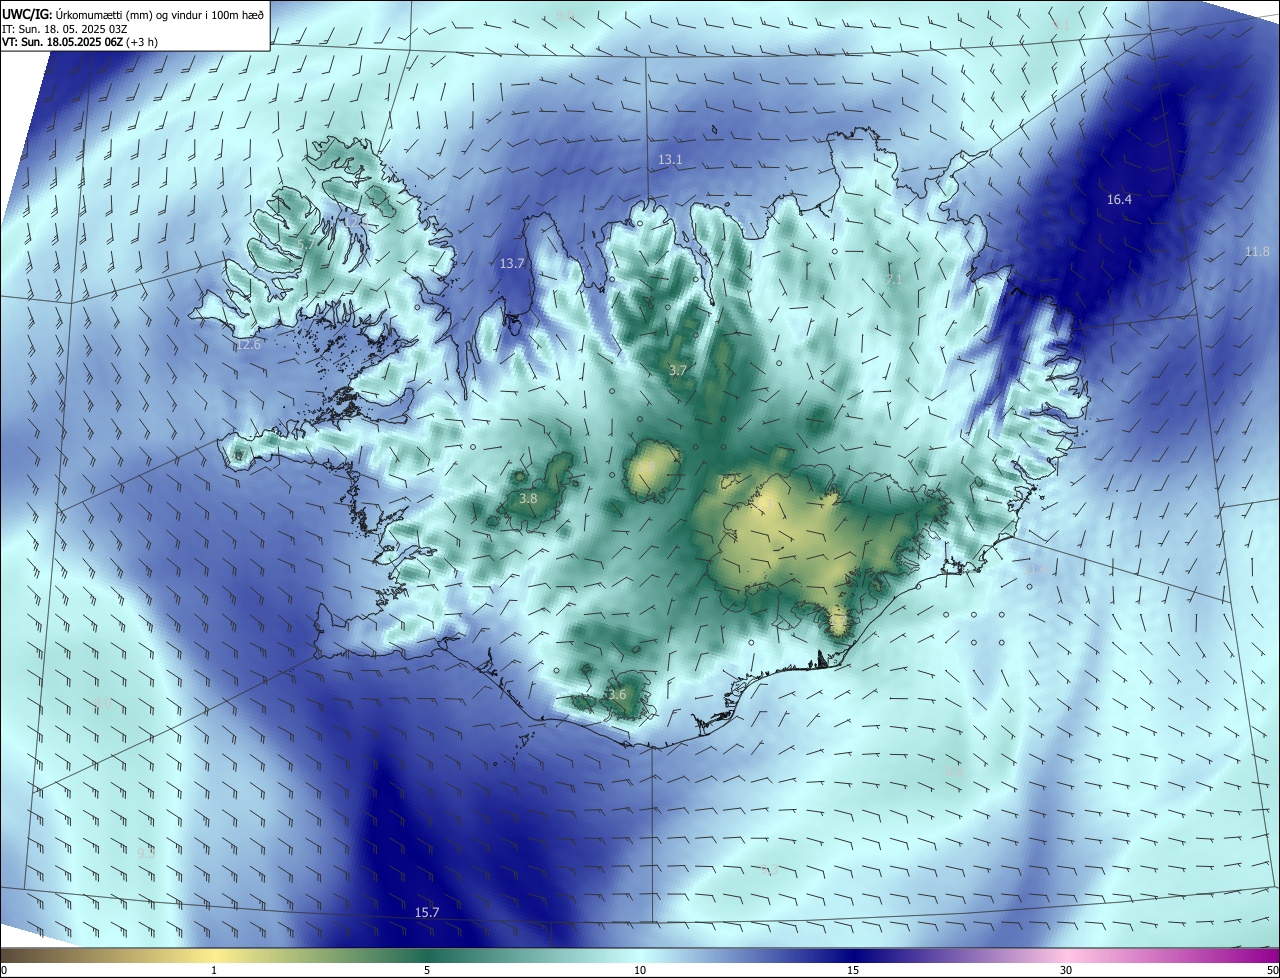Image resolution: width=1280 pixels, height=978 pixels.
Task: Click the 13.7 value in the northern bay
Action: click(512, 264)
